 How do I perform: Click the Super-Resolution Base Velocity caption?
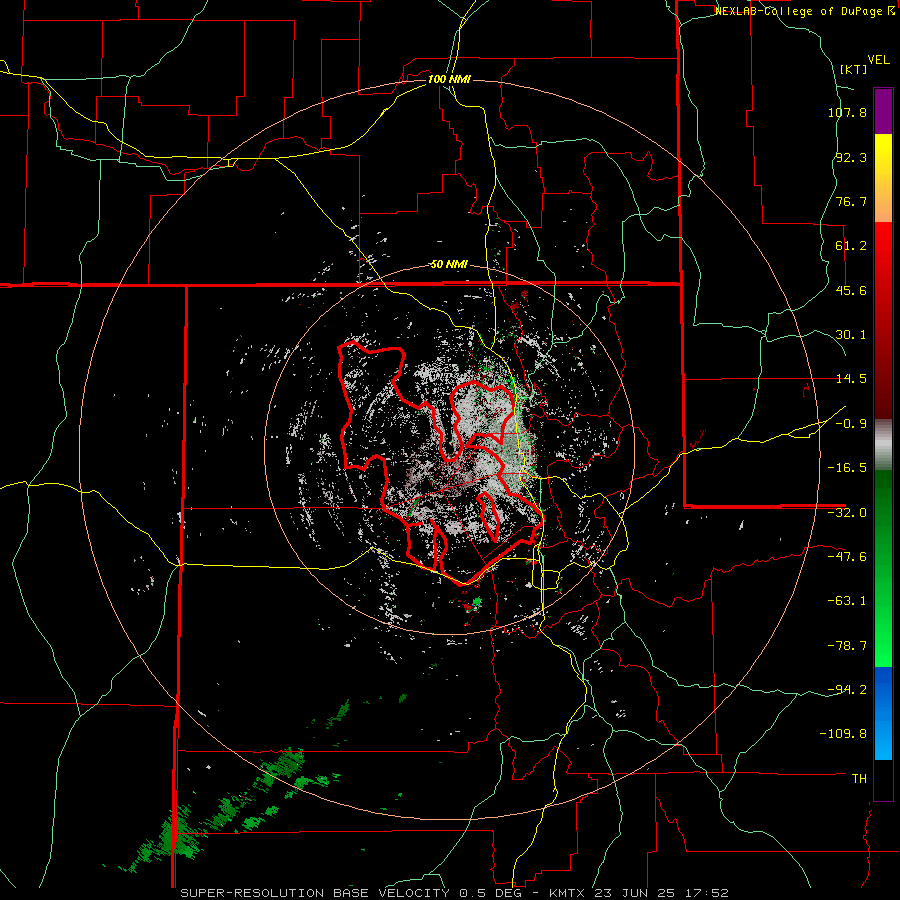(455, 893)
